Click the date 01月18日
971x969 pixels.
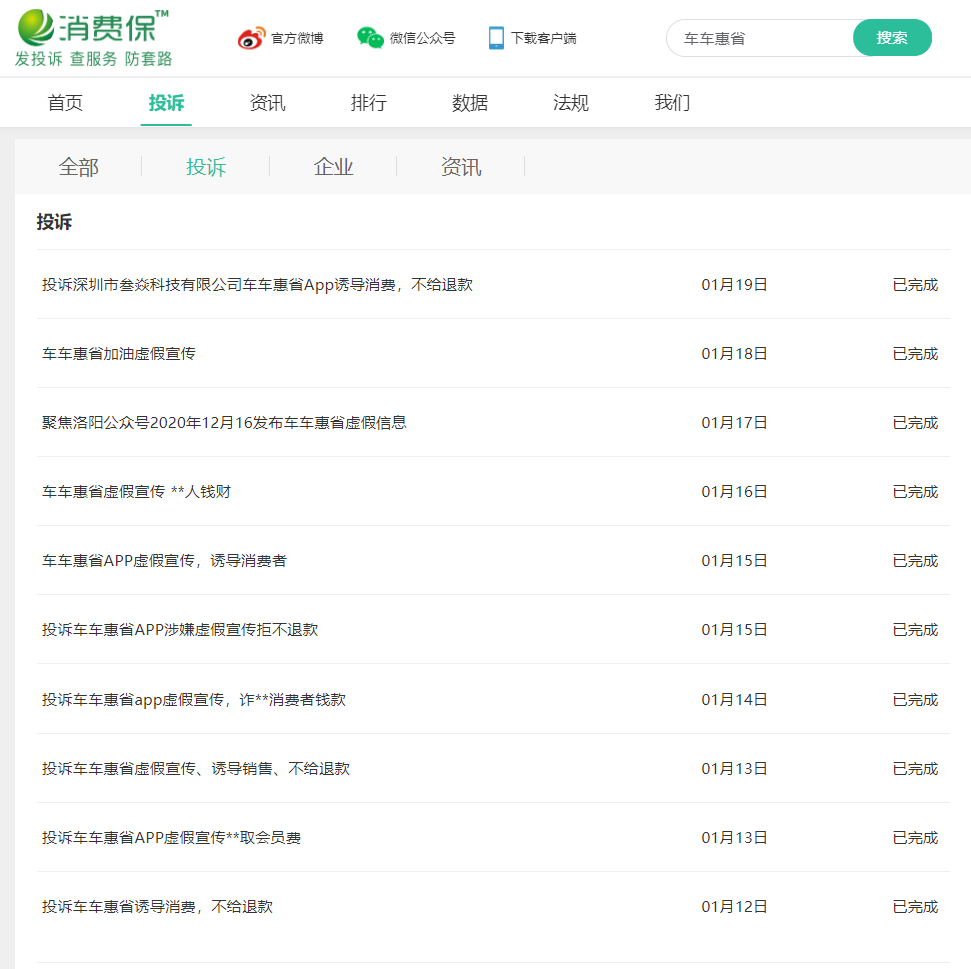click(734, 354)
